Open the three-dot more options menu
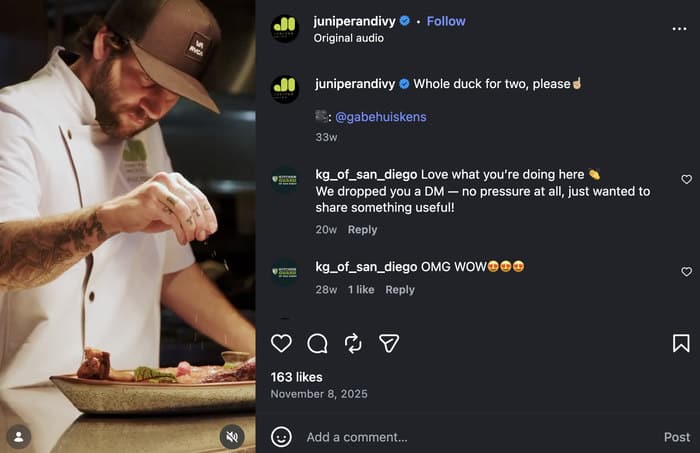 point(679,29)
